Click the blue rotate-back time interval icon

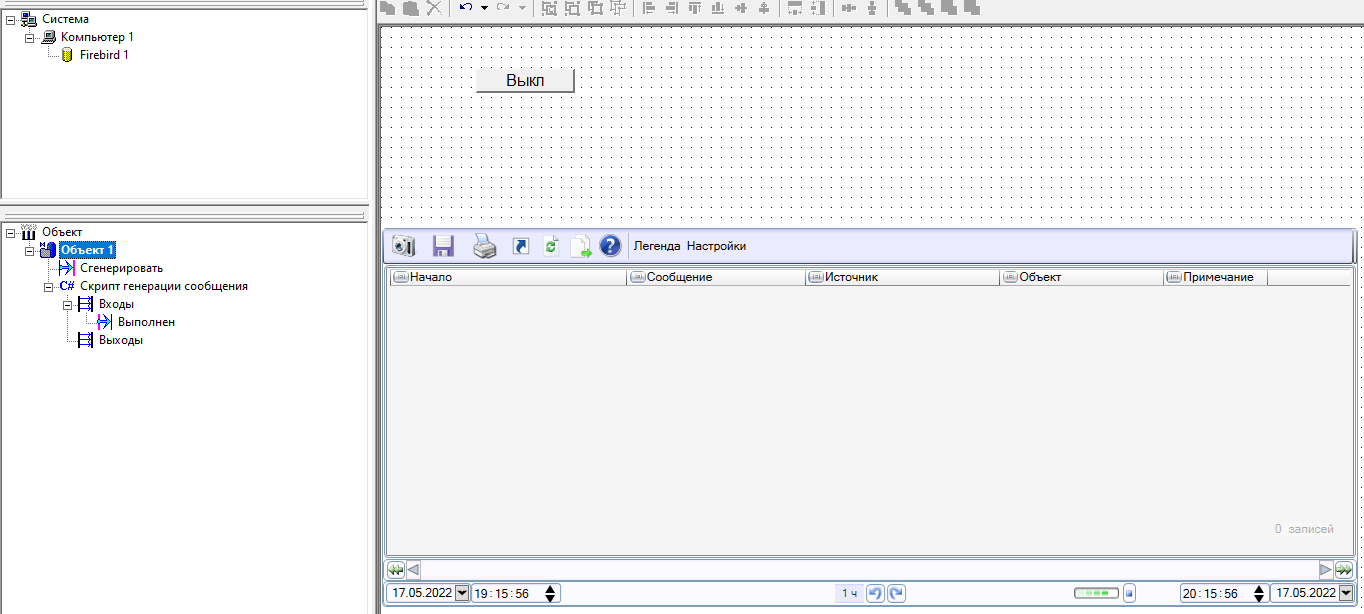pyautogui.click(x=875, y=593)
